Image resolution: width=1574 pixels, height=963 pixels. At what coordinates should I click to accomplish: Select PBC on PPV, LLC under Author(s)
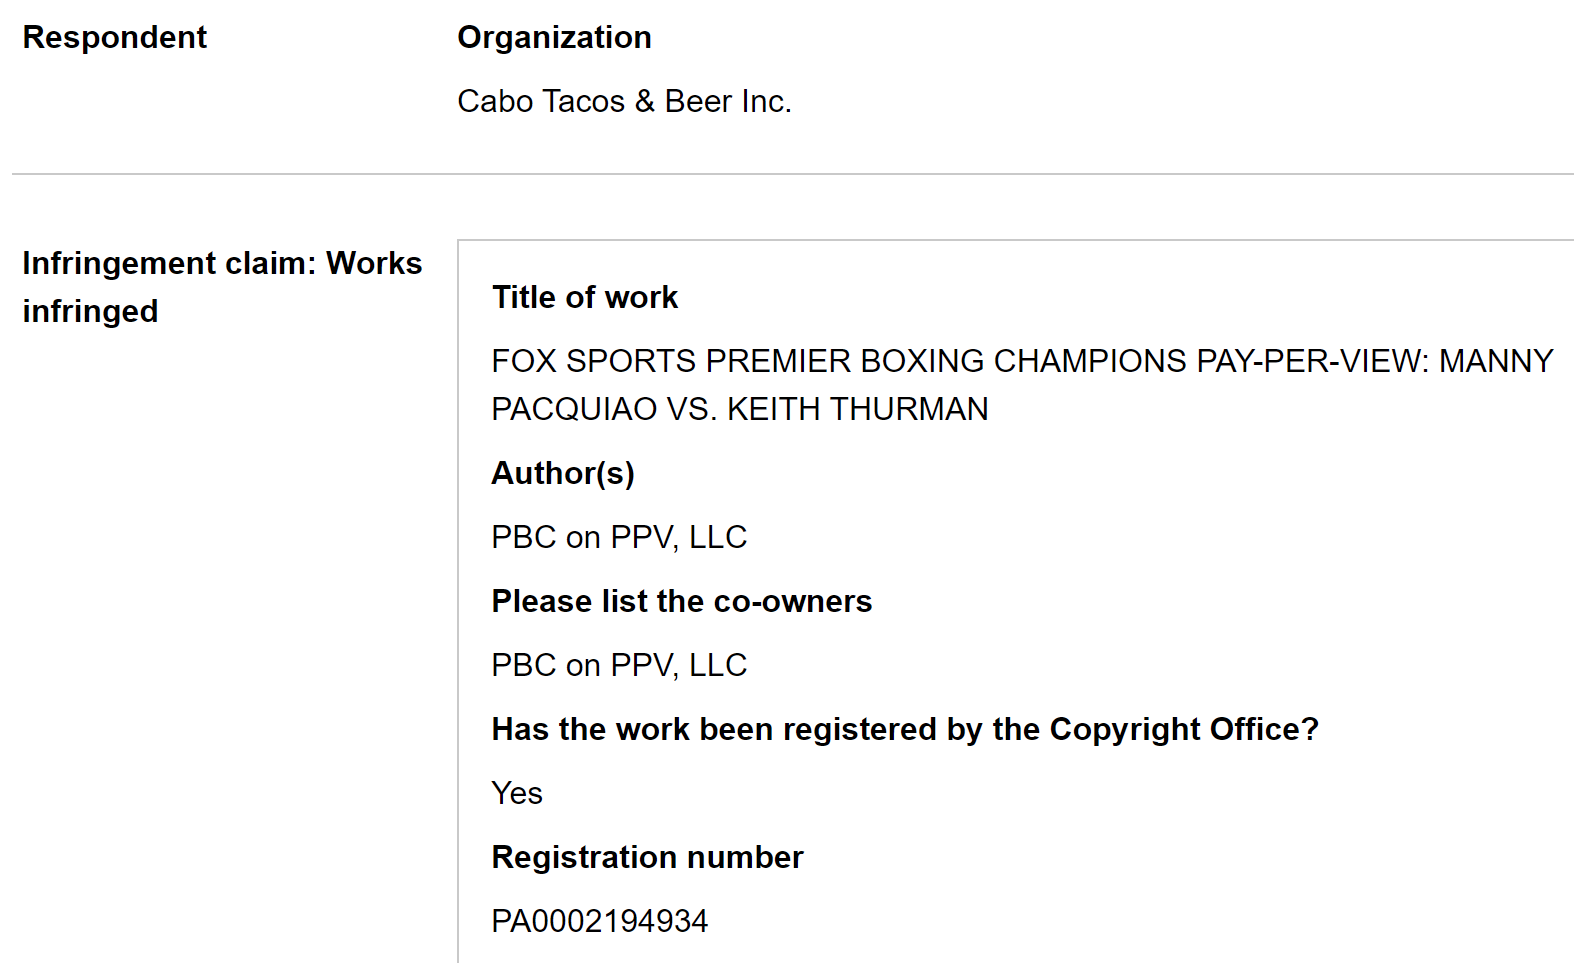click(x=619, y=537)
